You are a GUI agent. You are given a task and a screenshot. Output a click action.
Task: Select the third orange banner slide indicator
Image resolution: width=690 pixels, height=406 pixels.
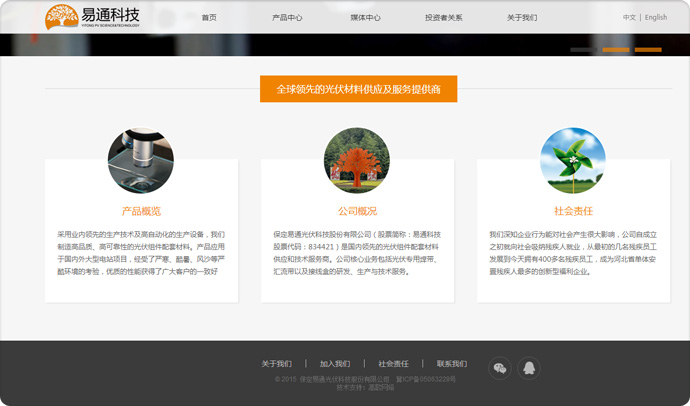point(648,50)
